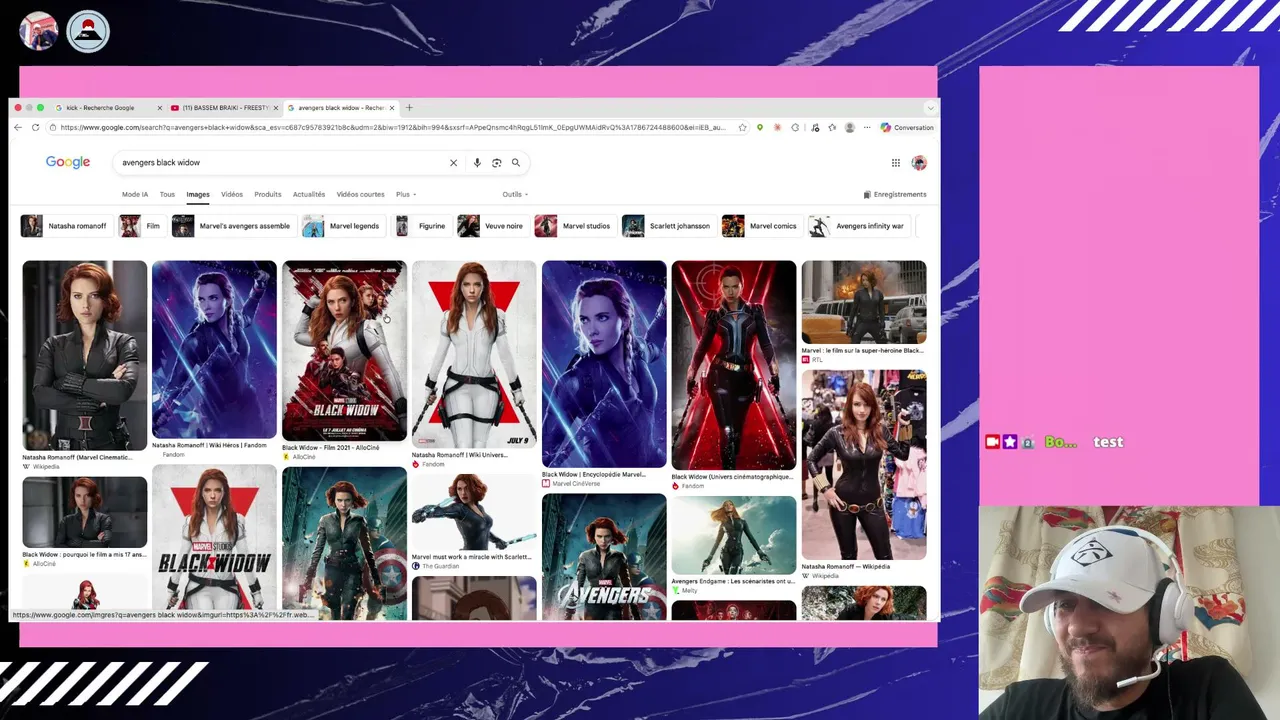Viewport: 1280px width, 720px height.
Task: Select the 'avengers black widow' browser tab
Action: pyautogui.click(x=341, y=108)
